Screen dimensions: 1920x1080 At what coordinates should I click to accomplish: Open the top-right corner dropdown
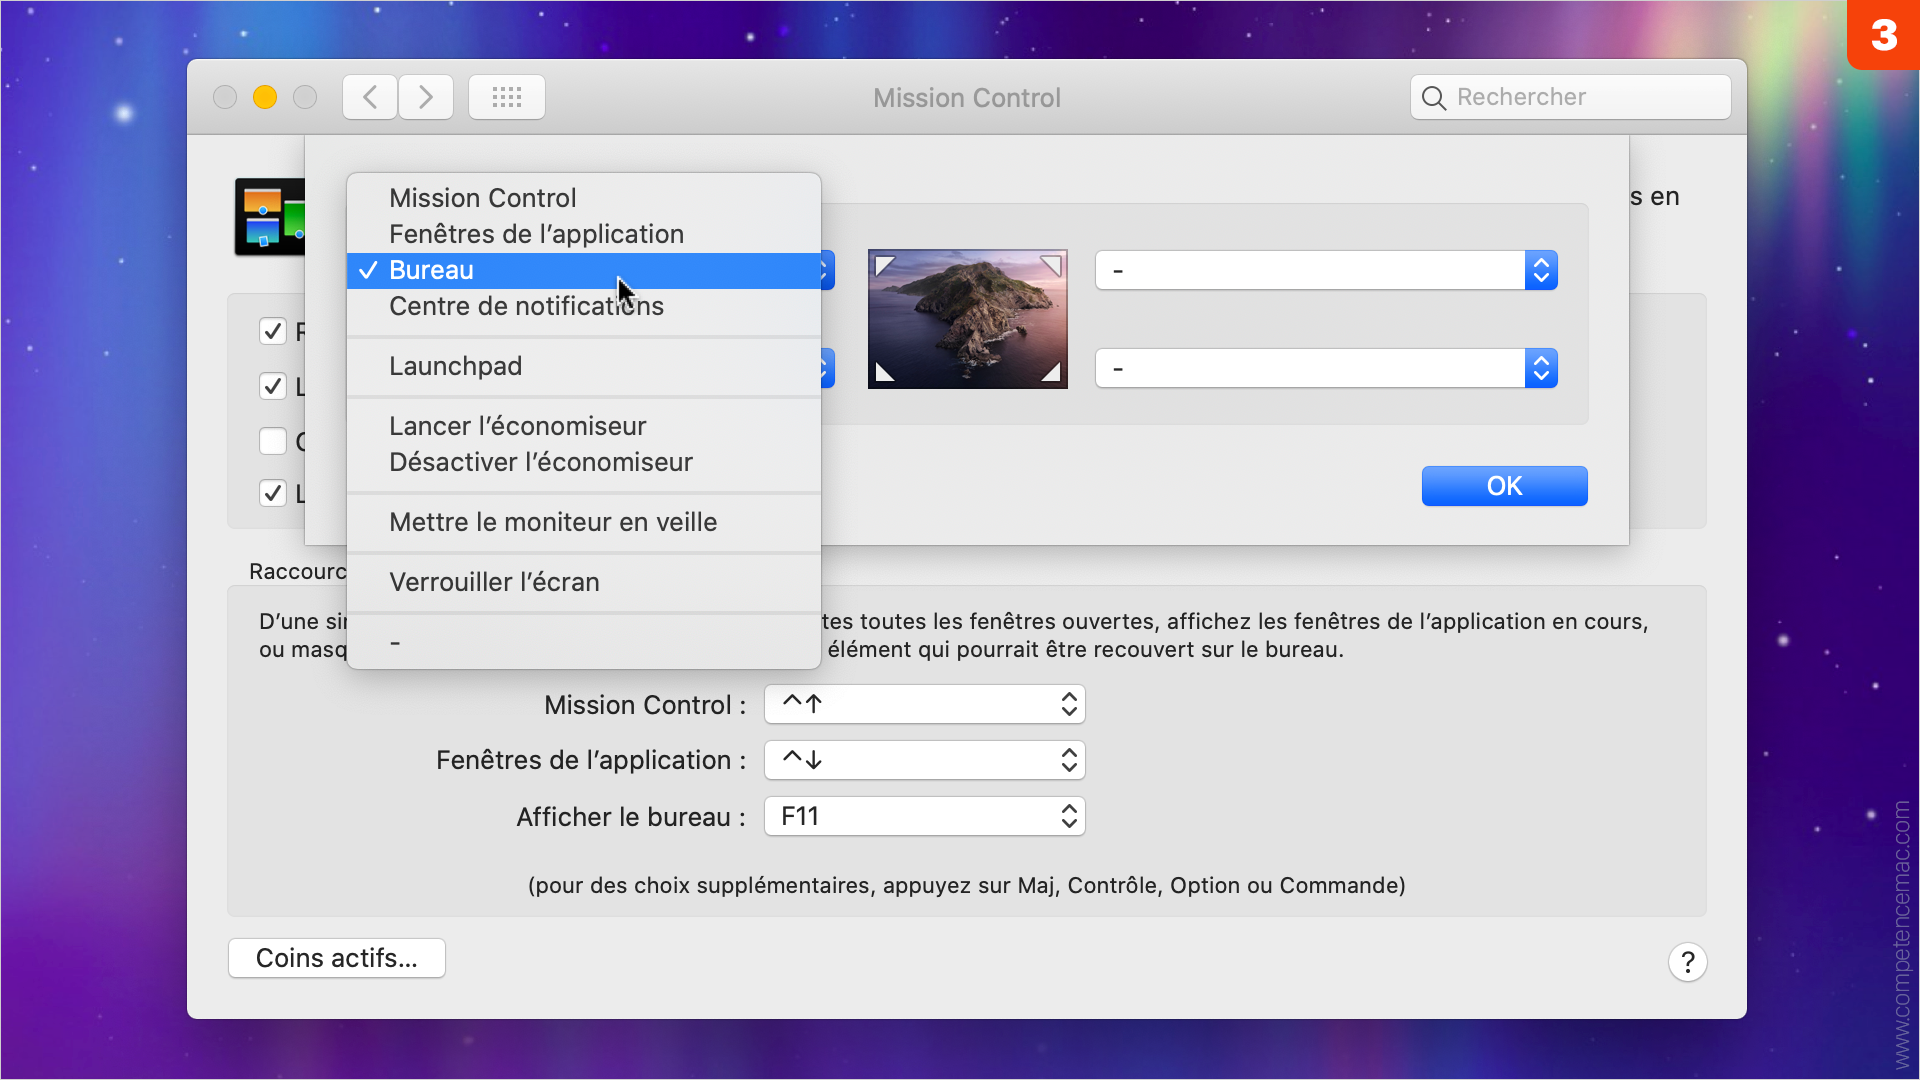coord(1326,270)
